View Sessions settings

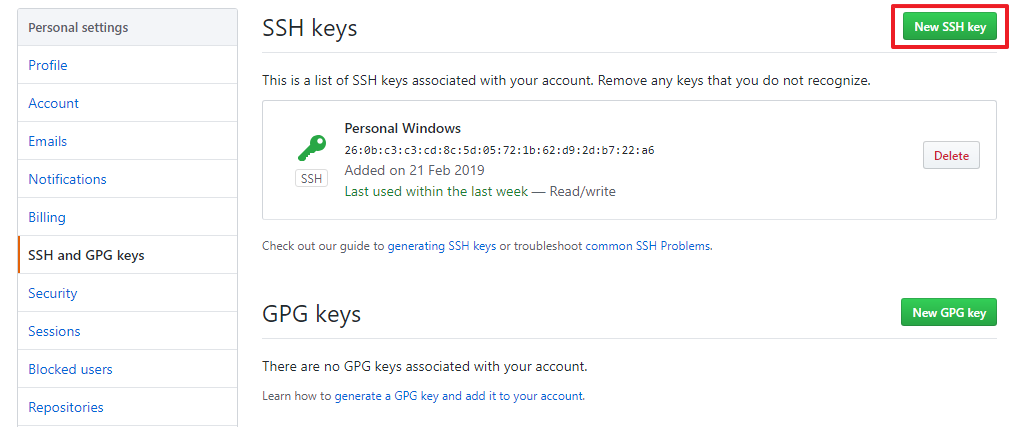54,331
